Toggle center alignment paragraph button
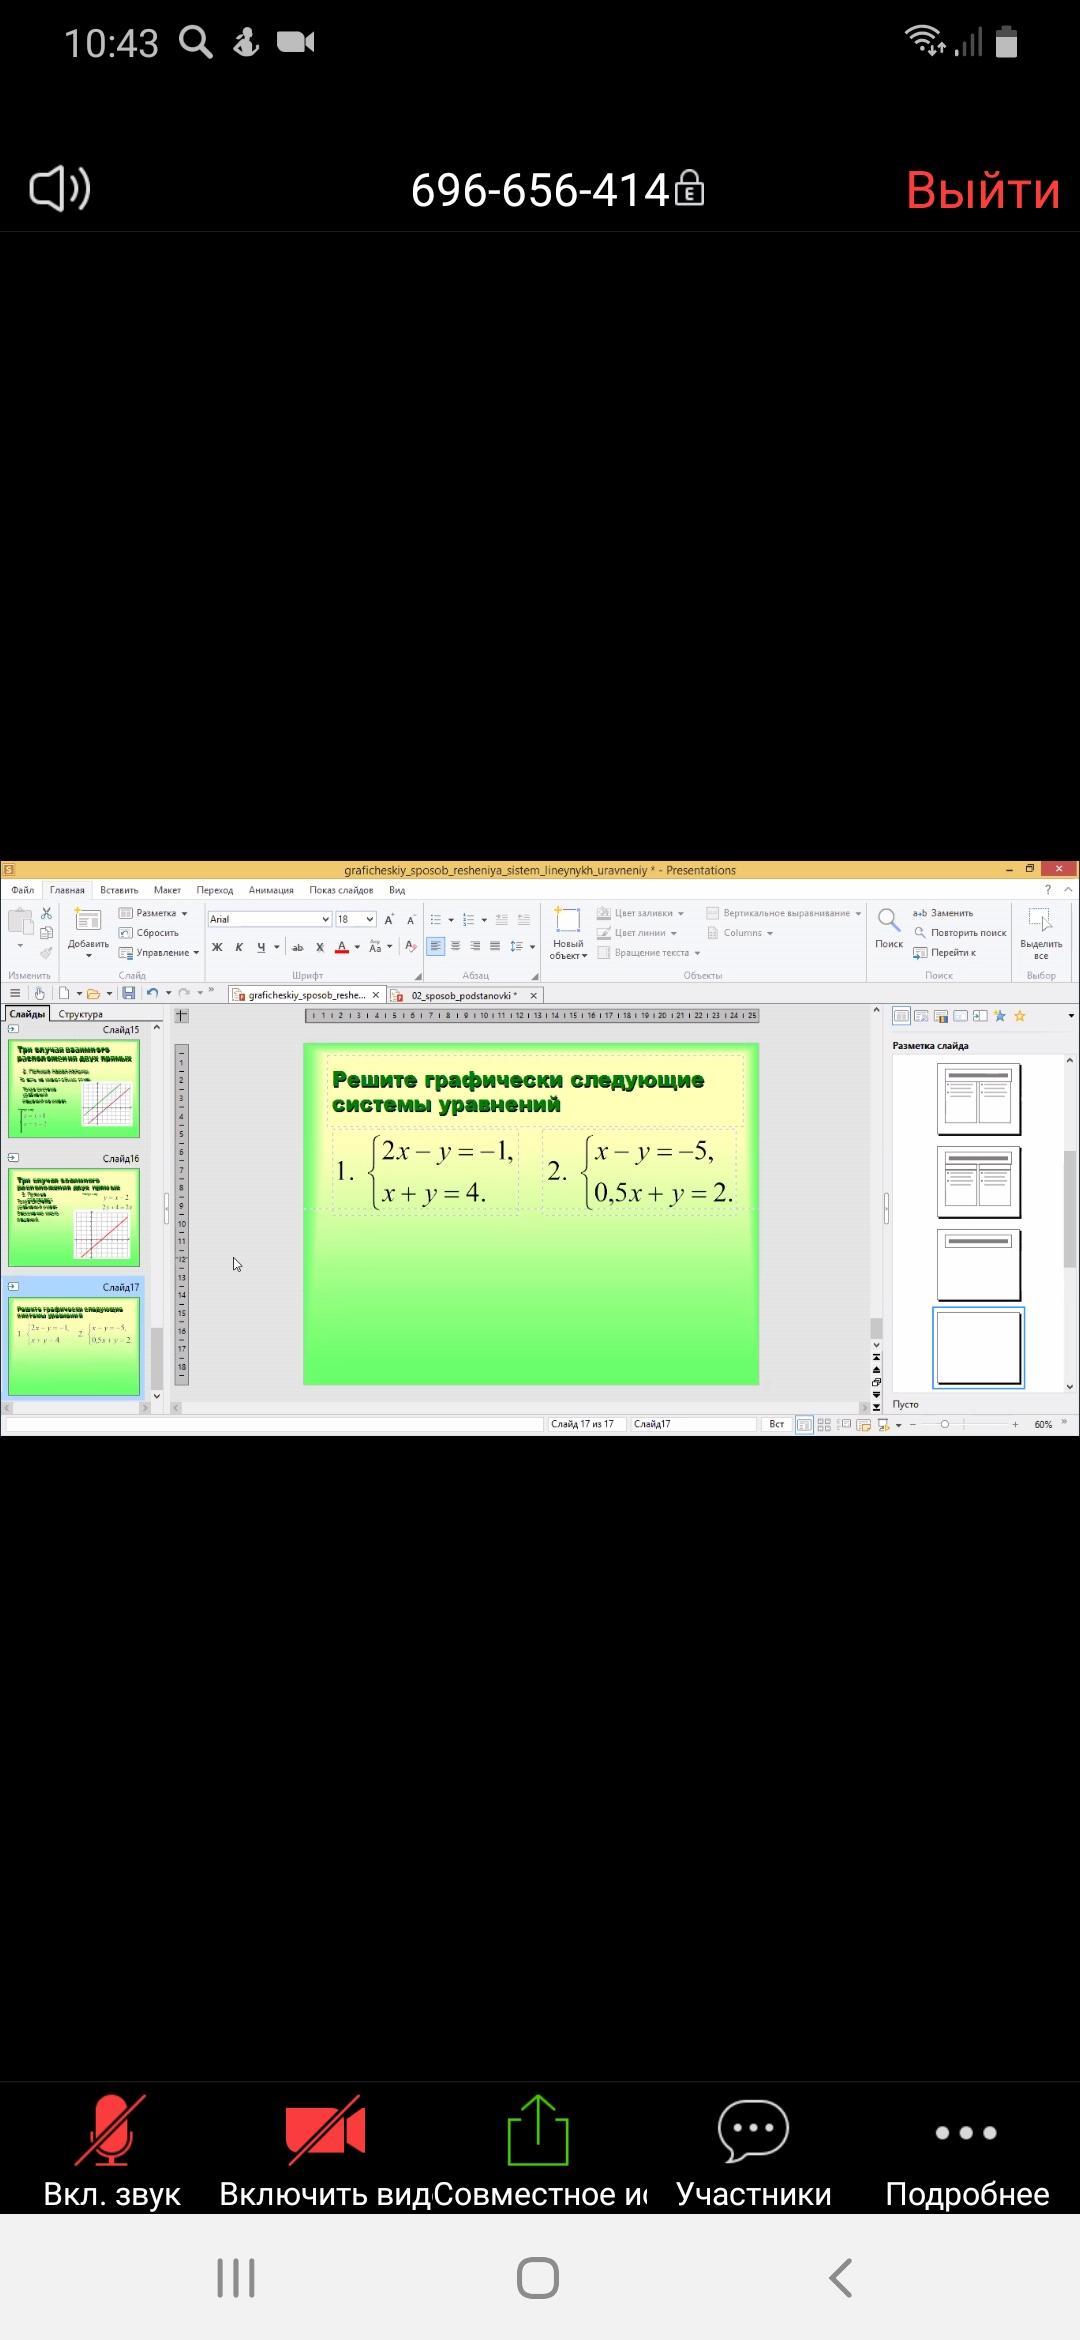The width and height of the screenshot is (1080, 2340). [x=455, y=946]
